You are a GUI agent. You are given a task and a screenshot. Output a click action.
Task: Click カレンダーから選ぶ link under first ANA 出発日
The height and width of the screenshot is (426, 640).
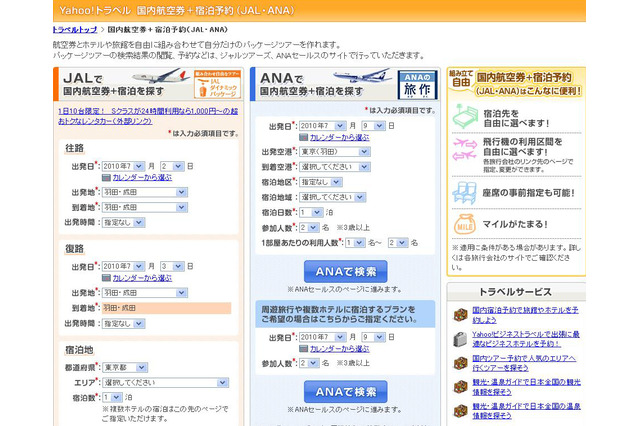click(339, 138)
